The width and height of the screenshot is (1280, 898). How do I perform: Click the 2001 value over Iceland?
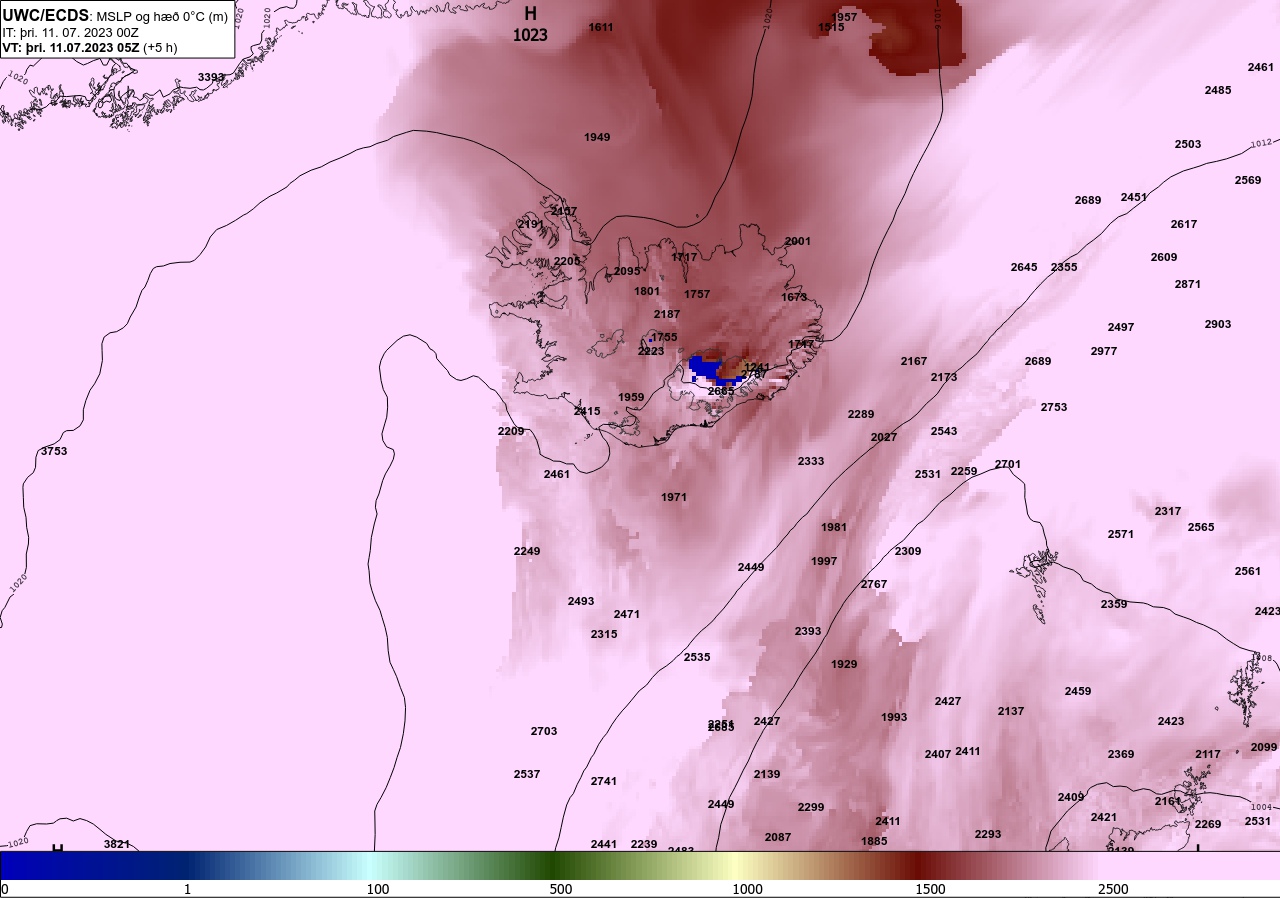coord(798,241)
